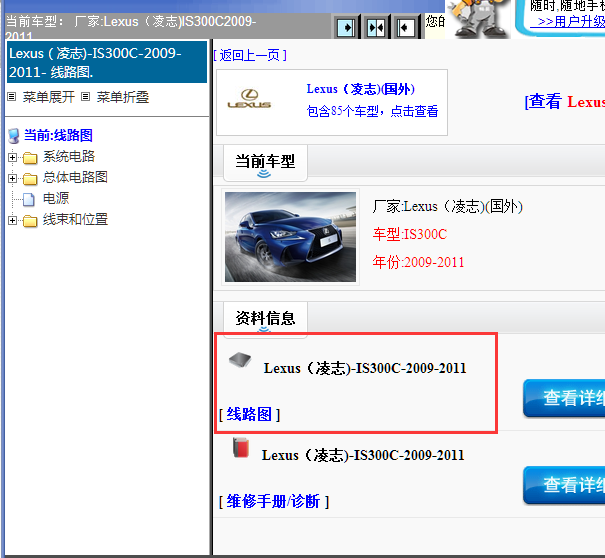Select the 资料信息 tab

pos(265,318)
